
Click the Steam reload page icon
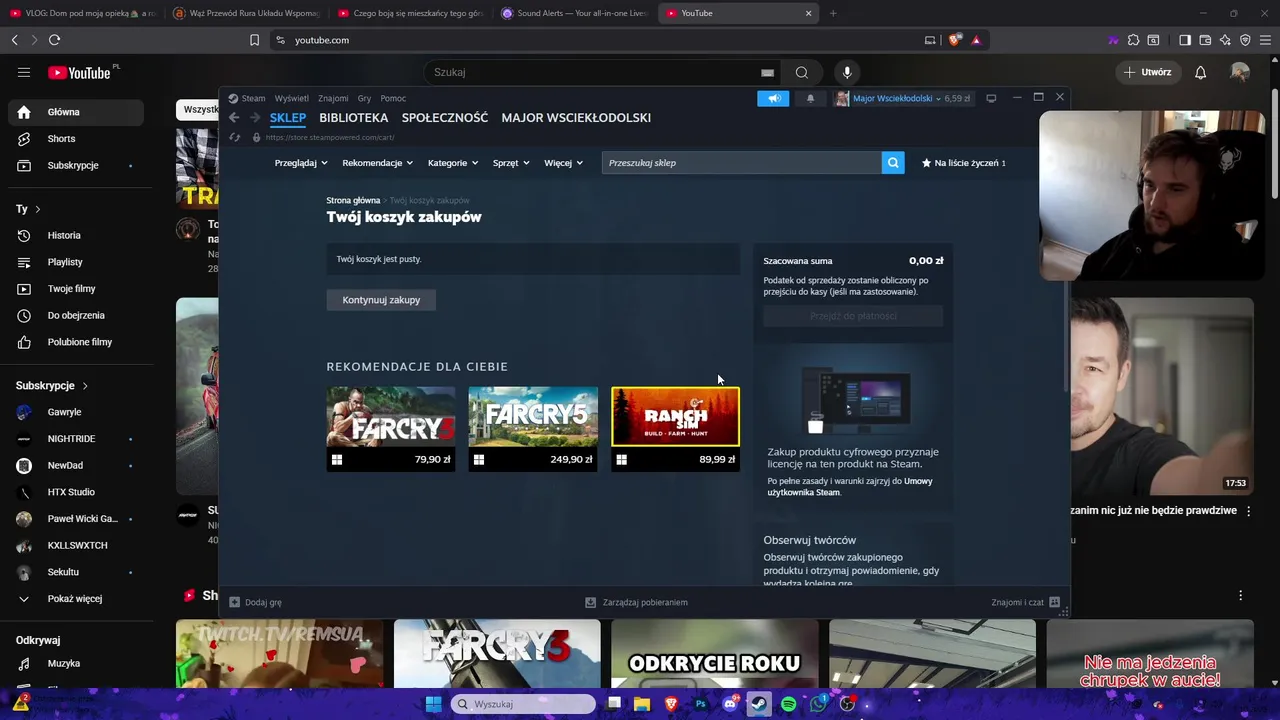235,137
